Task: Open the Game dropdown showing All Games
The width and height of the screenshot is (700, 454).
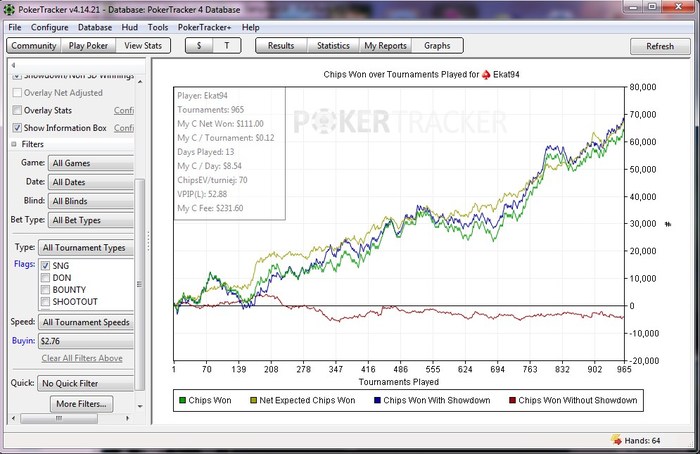Action: point(91,163)
